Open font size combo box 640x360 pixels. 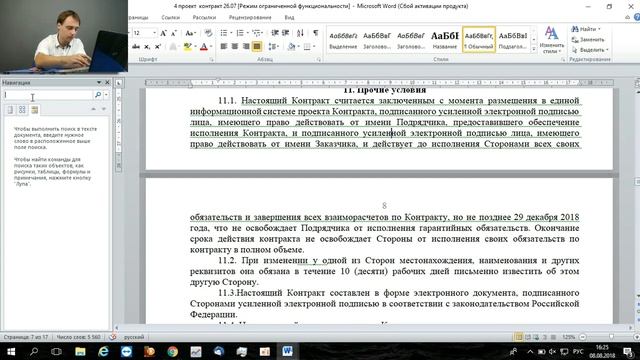[x=144, y=33]
